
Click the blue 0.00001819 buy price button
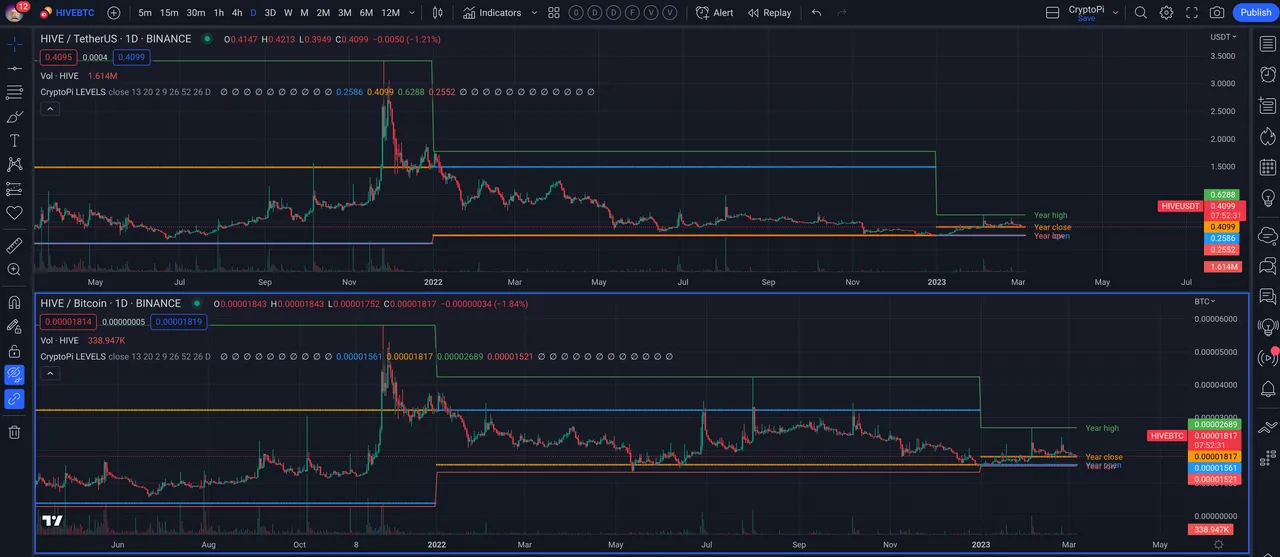179,321
